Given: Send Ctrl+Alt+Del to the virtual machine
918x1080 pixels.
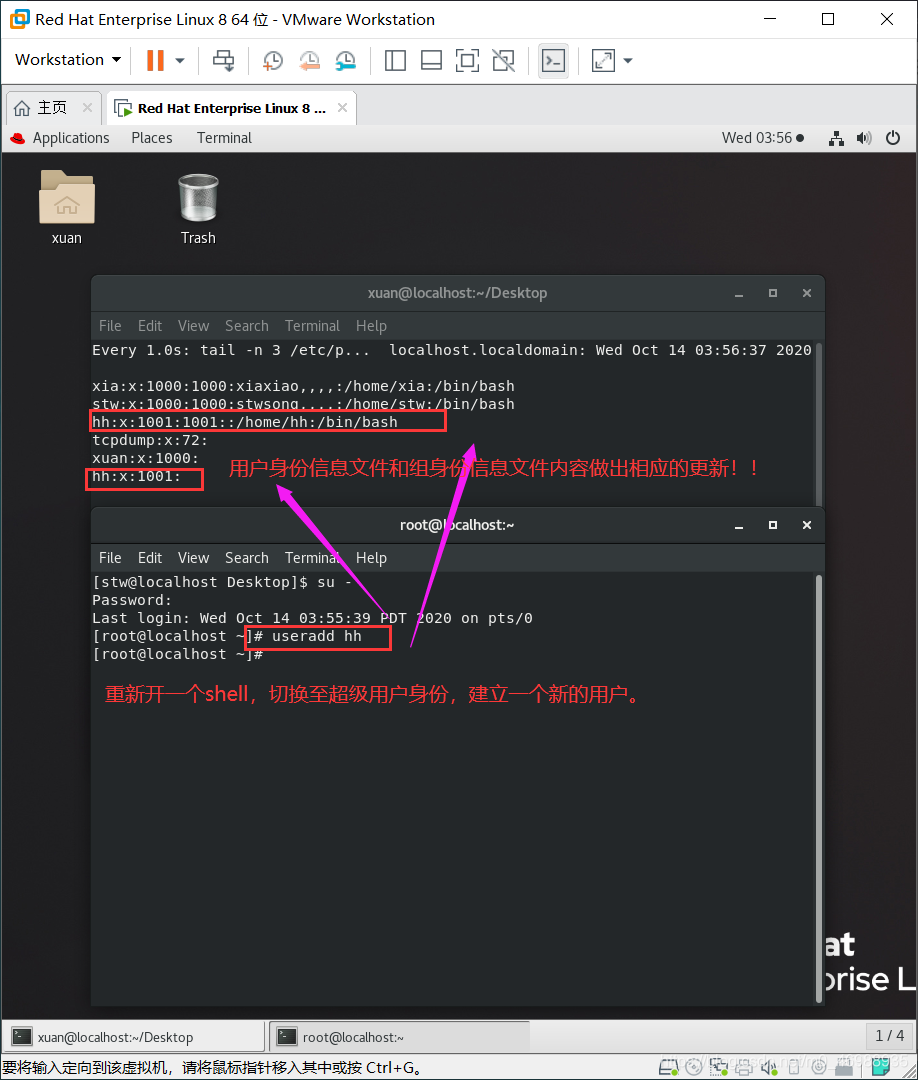Looking at the screenshot, I should pos(223,61).
